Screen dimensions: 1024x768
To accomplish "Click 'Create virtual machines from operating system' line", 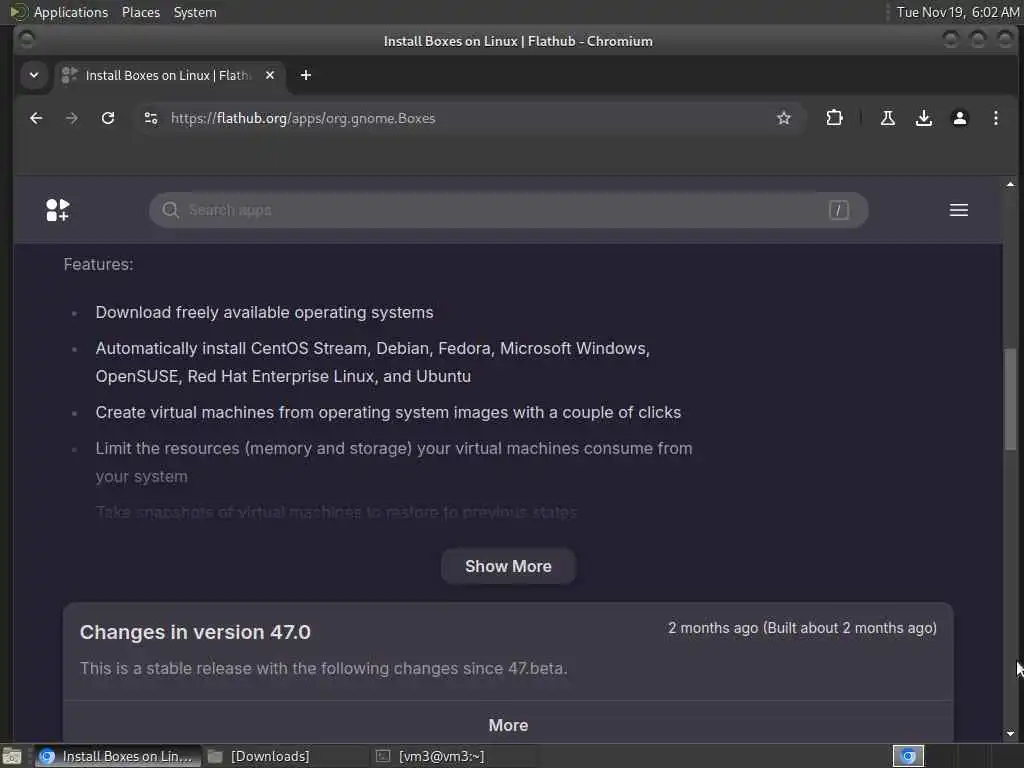I will coord(388,412).
